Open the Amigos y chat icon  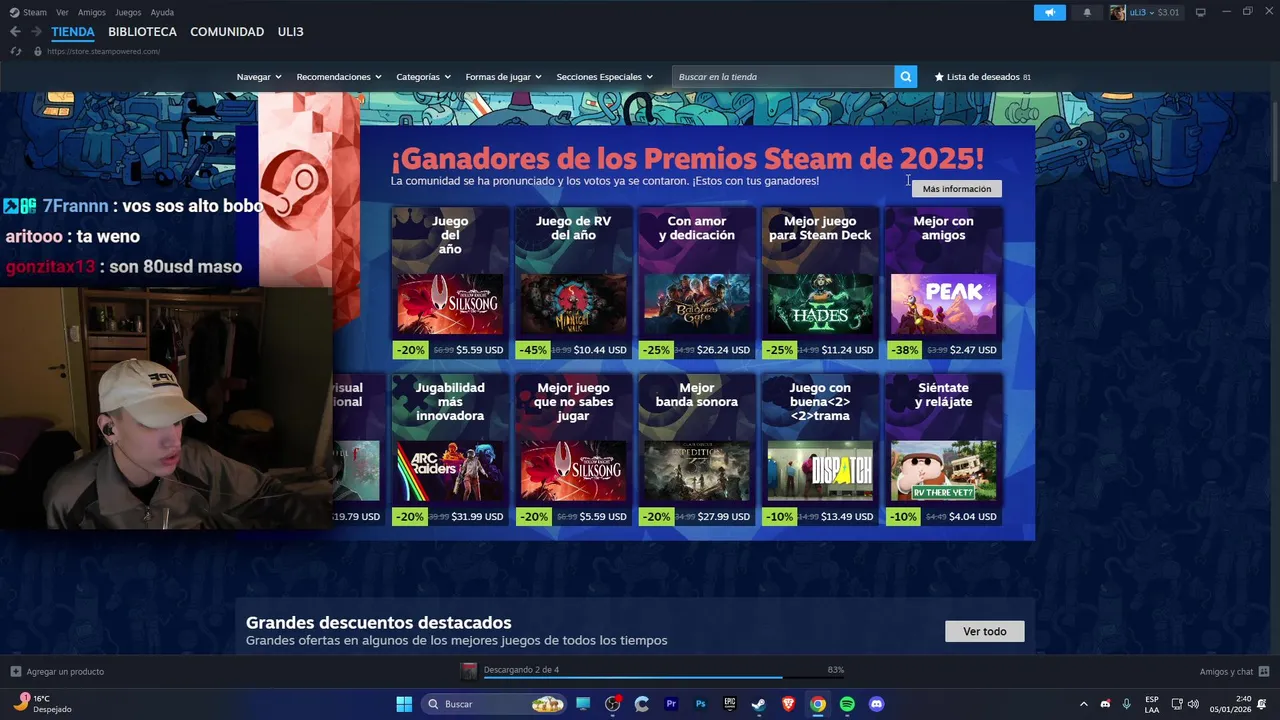(1264, 671)
